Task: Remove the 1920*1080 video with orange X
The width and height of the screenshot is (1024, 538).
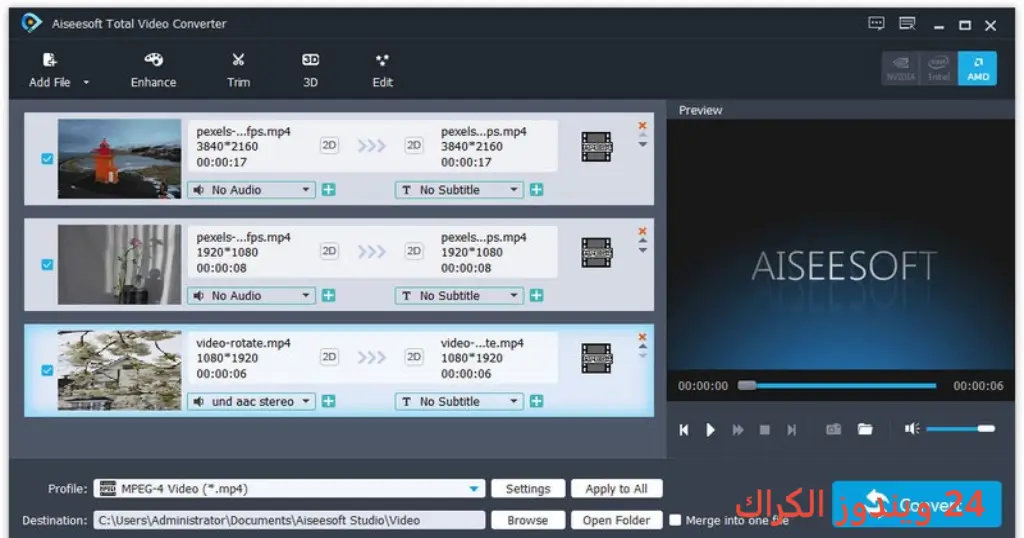Action: tap(642, 231)
